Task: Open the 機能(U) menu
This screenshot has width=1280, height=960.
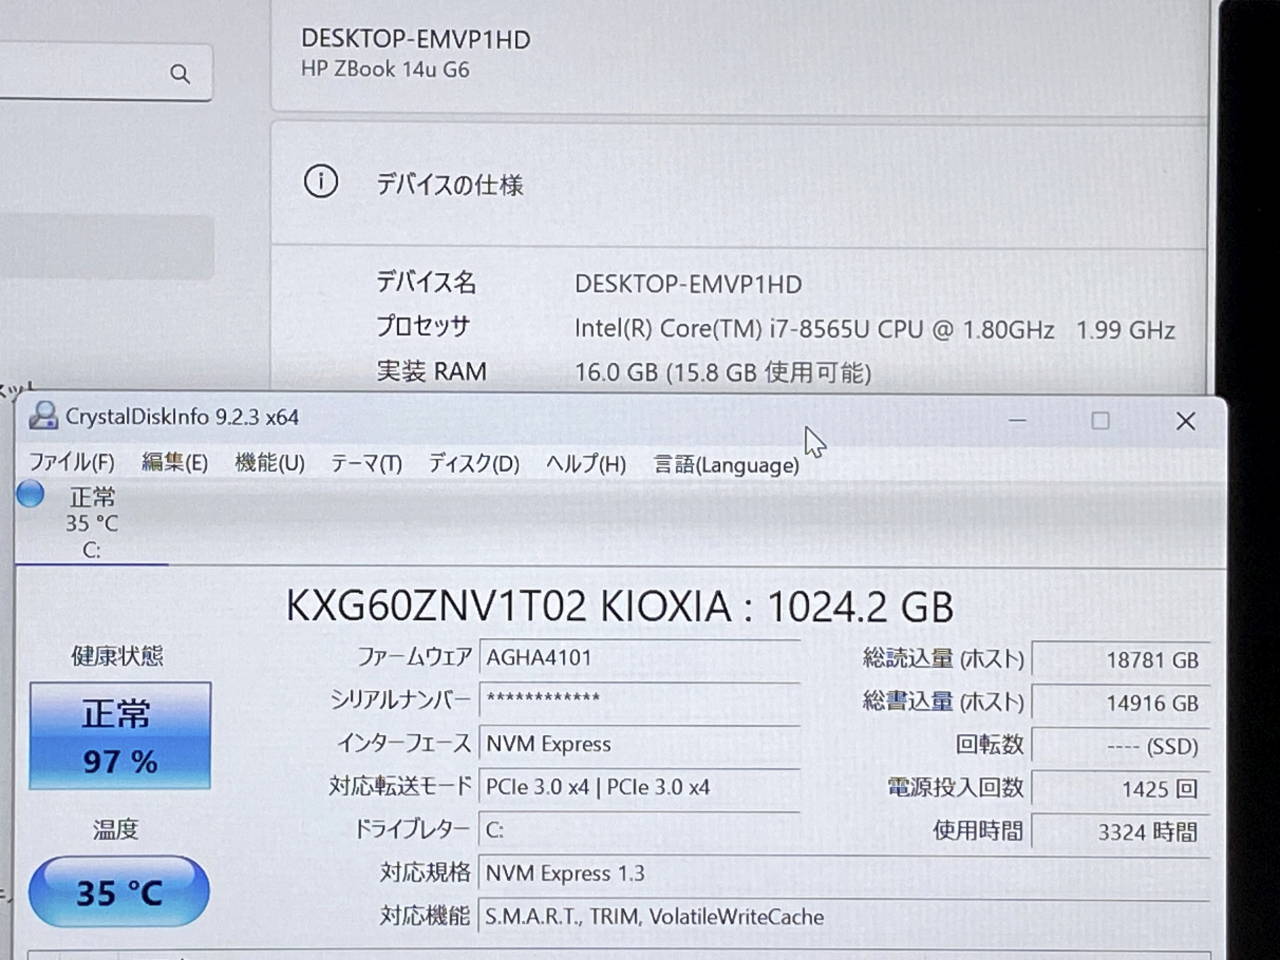Action: point(269,463)
